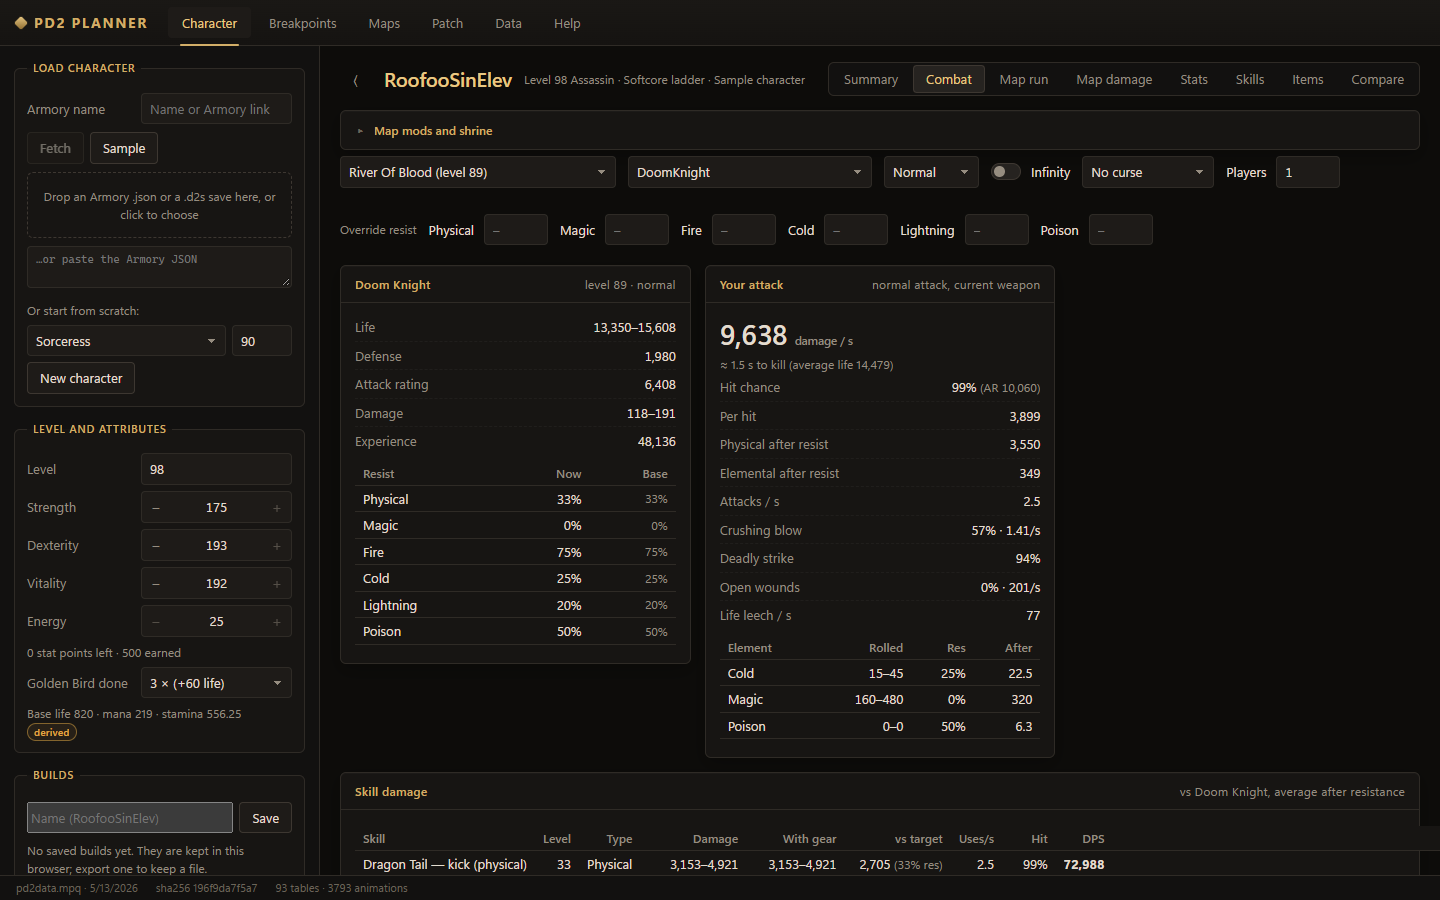The width and height of the screenshot is (1440, 900).
Task: Click the Armory name input field
Action: click(216, 109)
